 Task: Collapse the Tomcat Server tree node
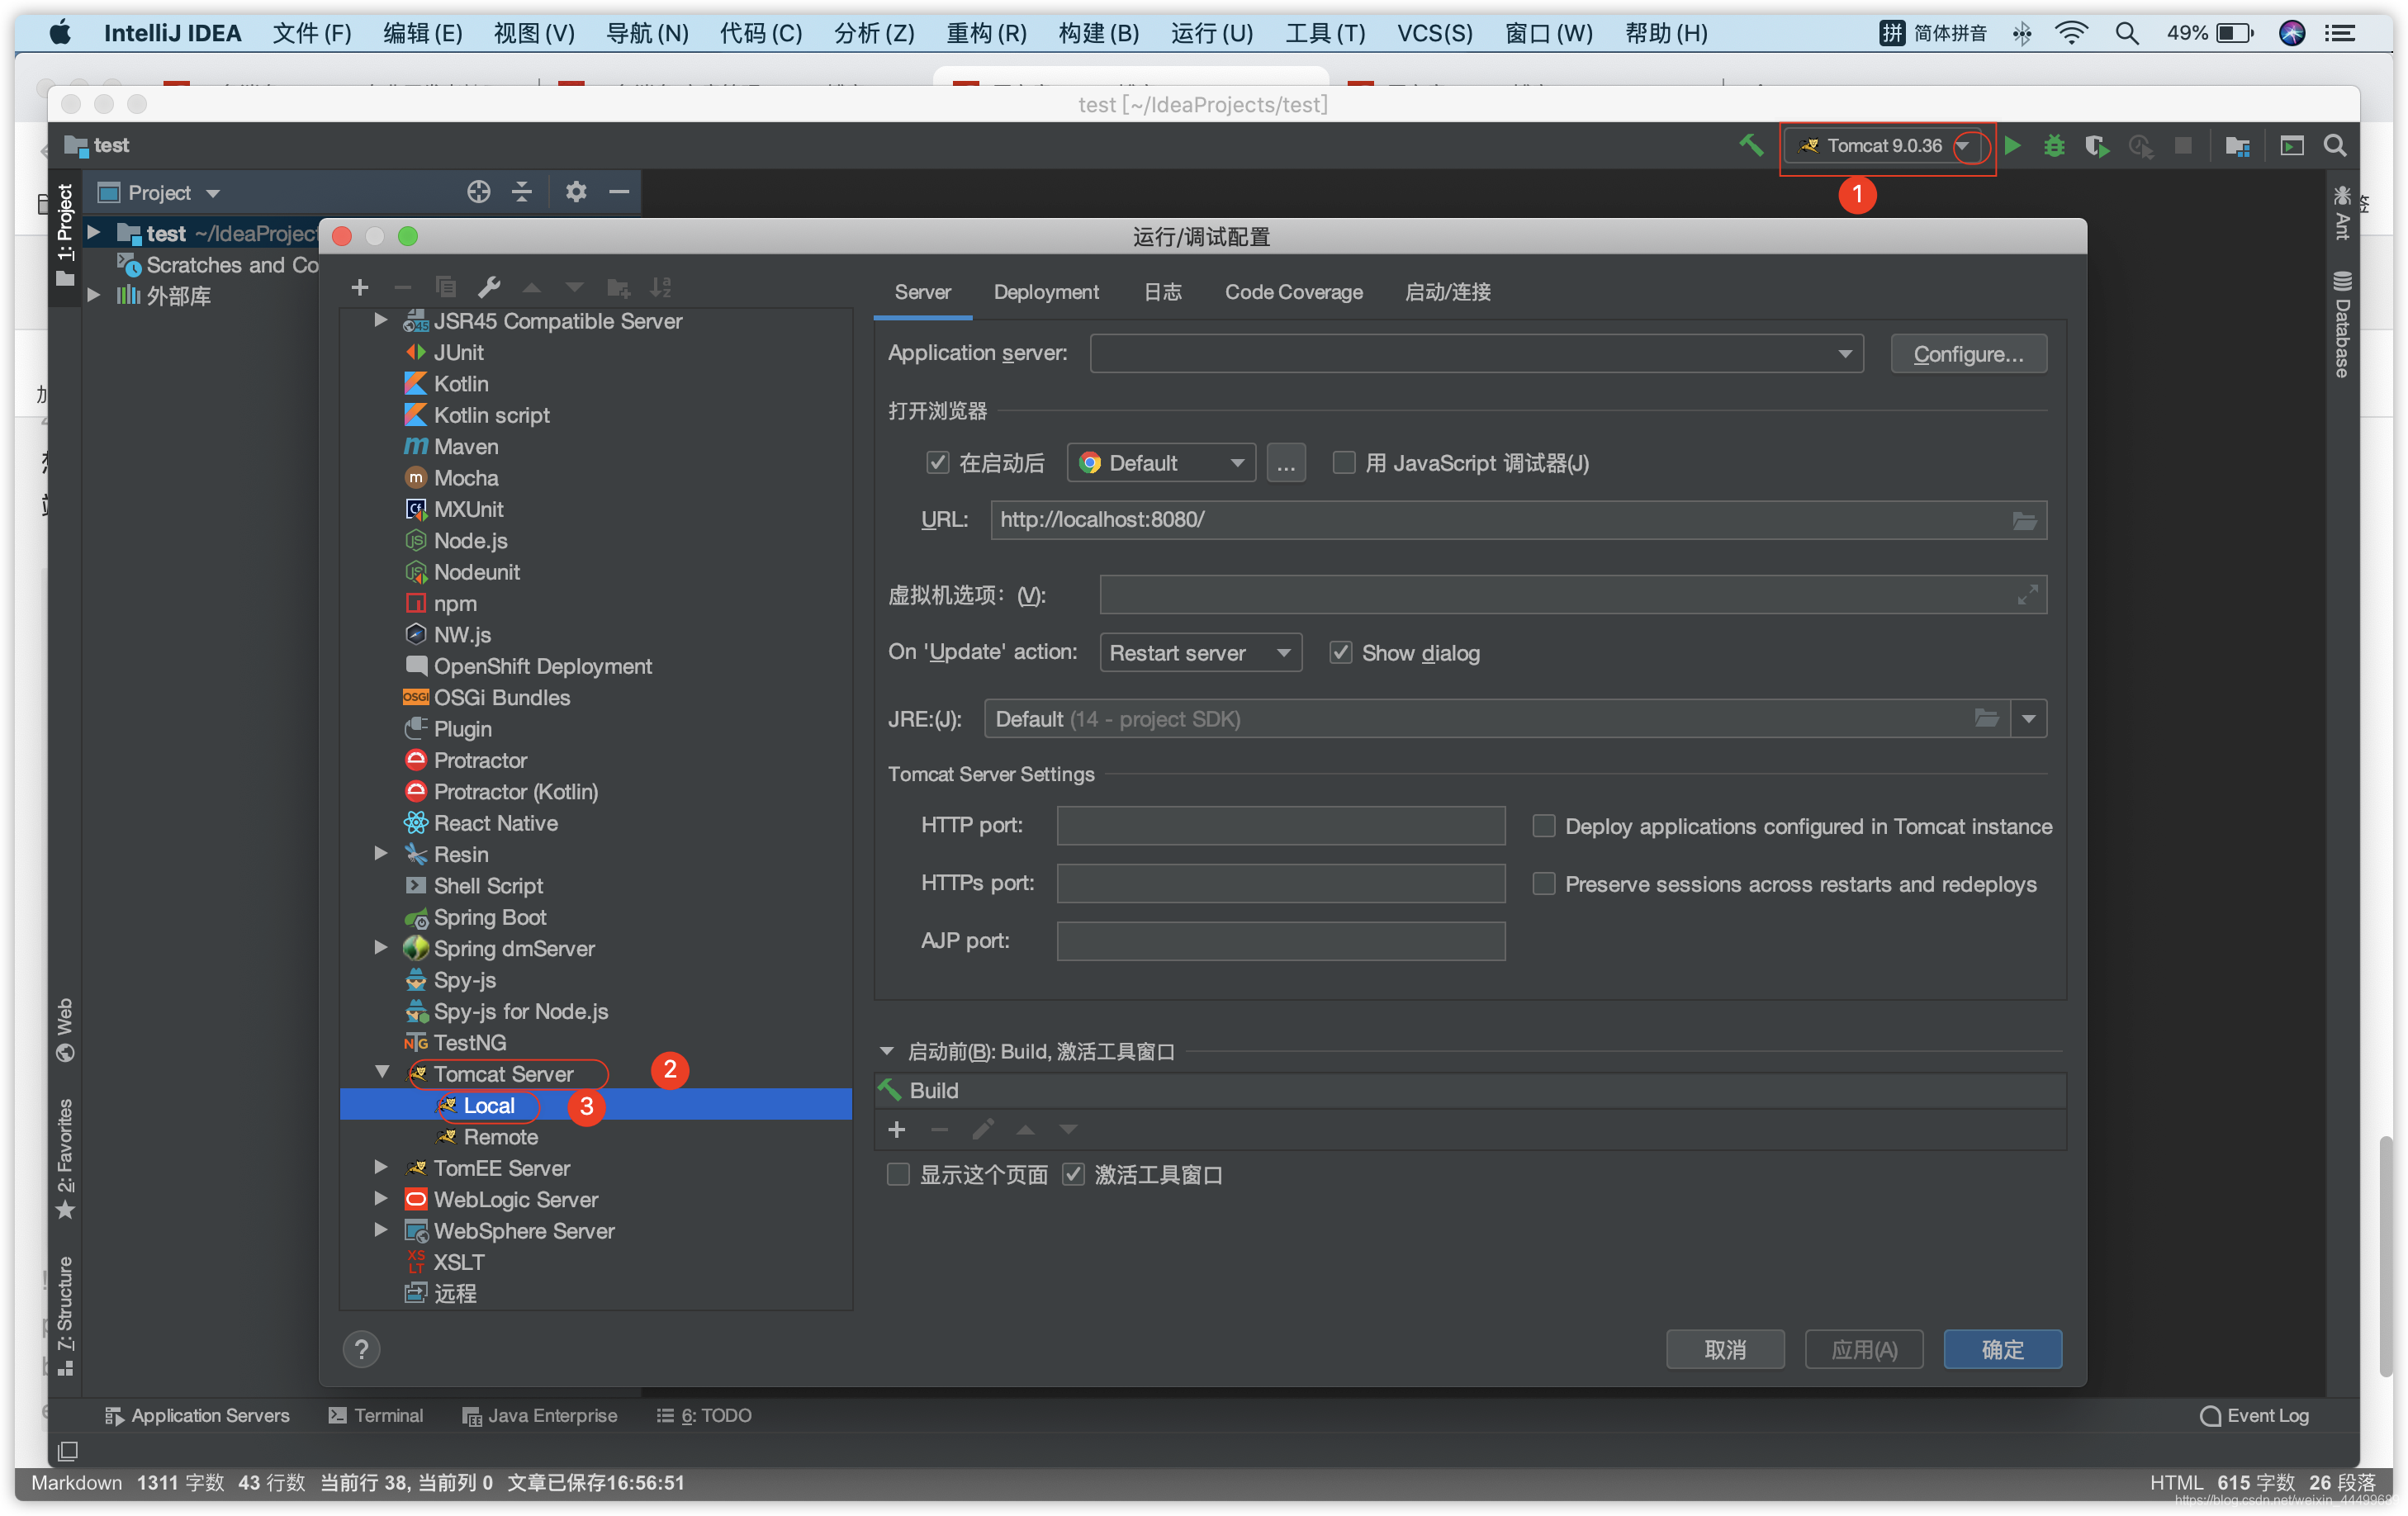[x=381, y=1073]
